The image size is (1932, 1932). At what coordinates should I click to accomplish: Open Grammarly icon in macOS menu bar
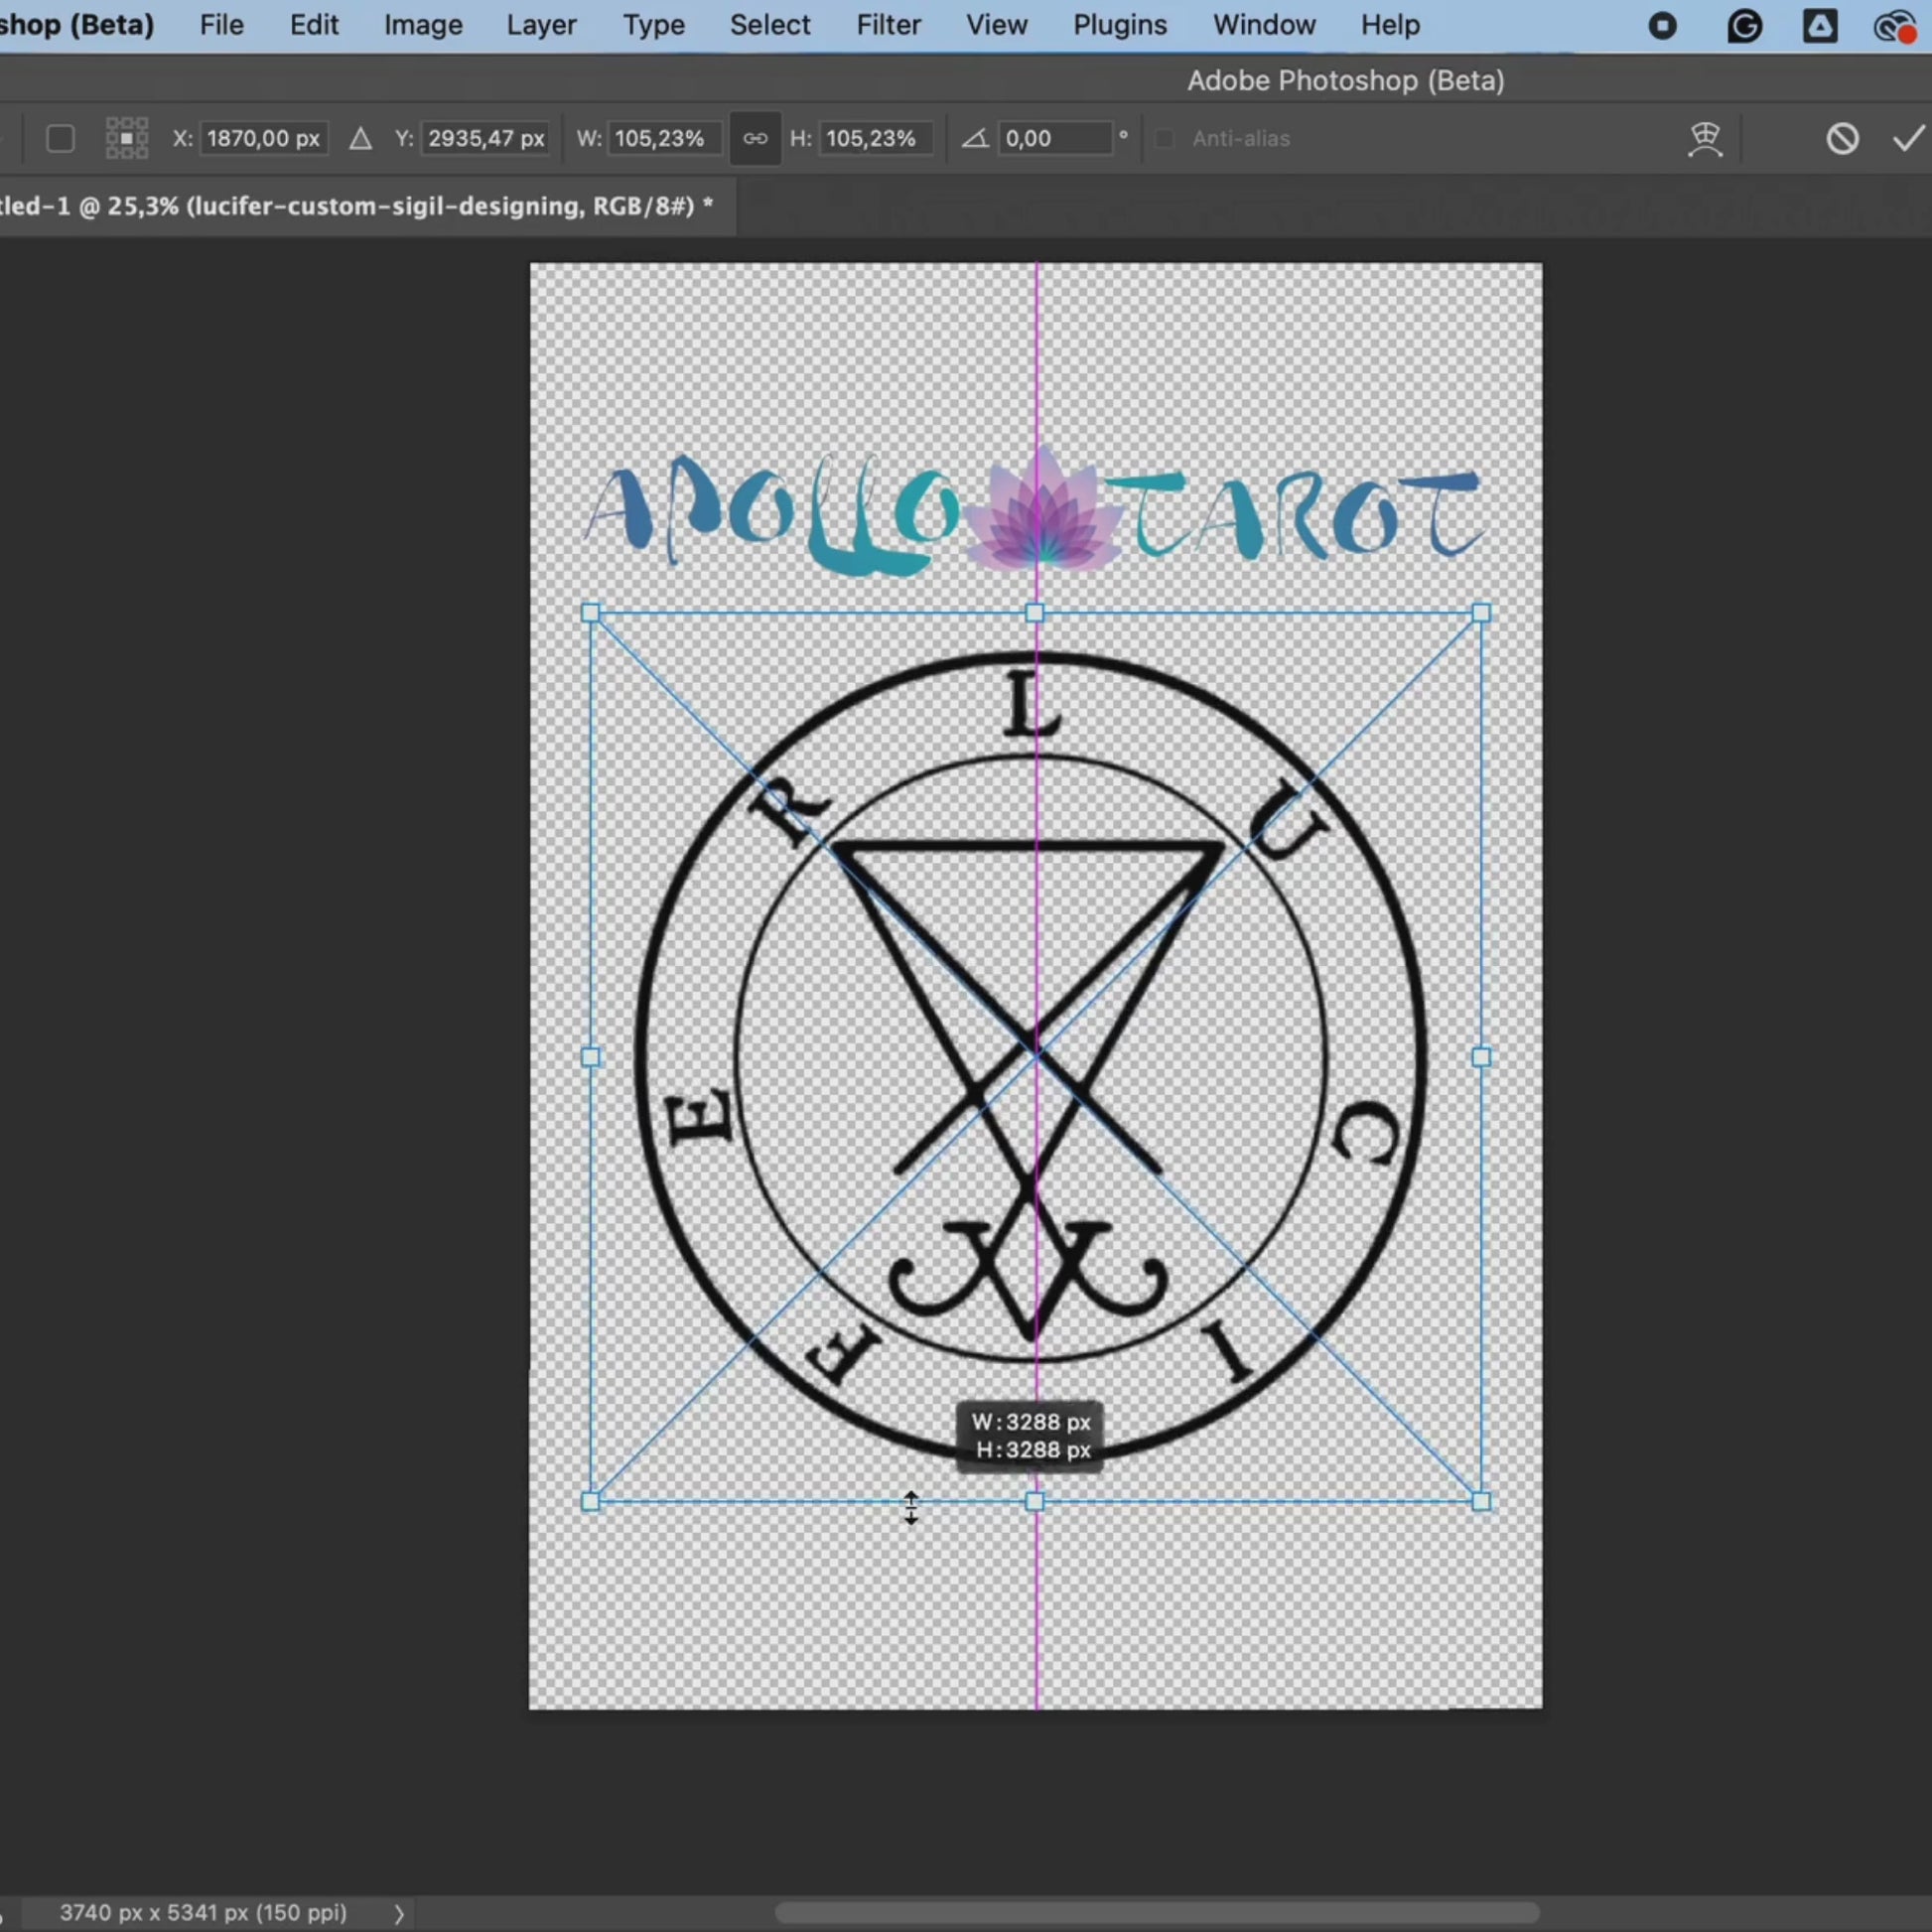(x=1744, y=26)
